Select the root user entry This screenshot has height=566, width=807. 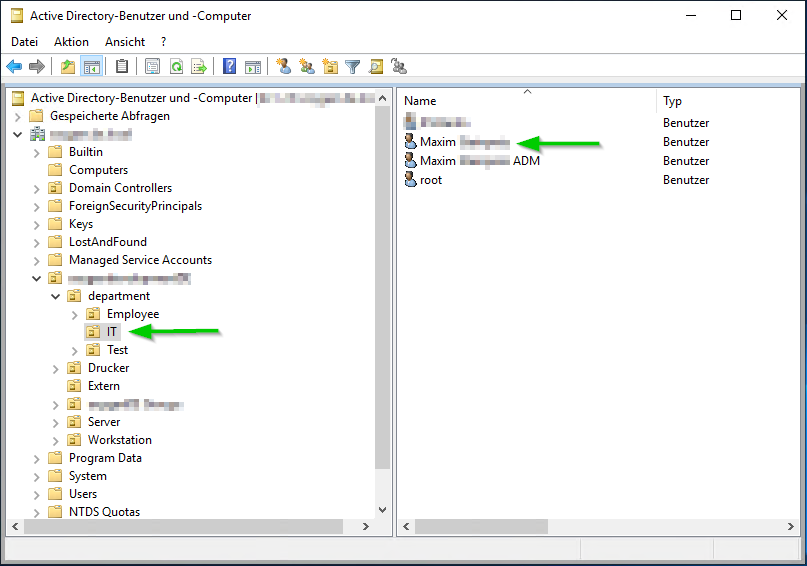click(x=431, y=180)
